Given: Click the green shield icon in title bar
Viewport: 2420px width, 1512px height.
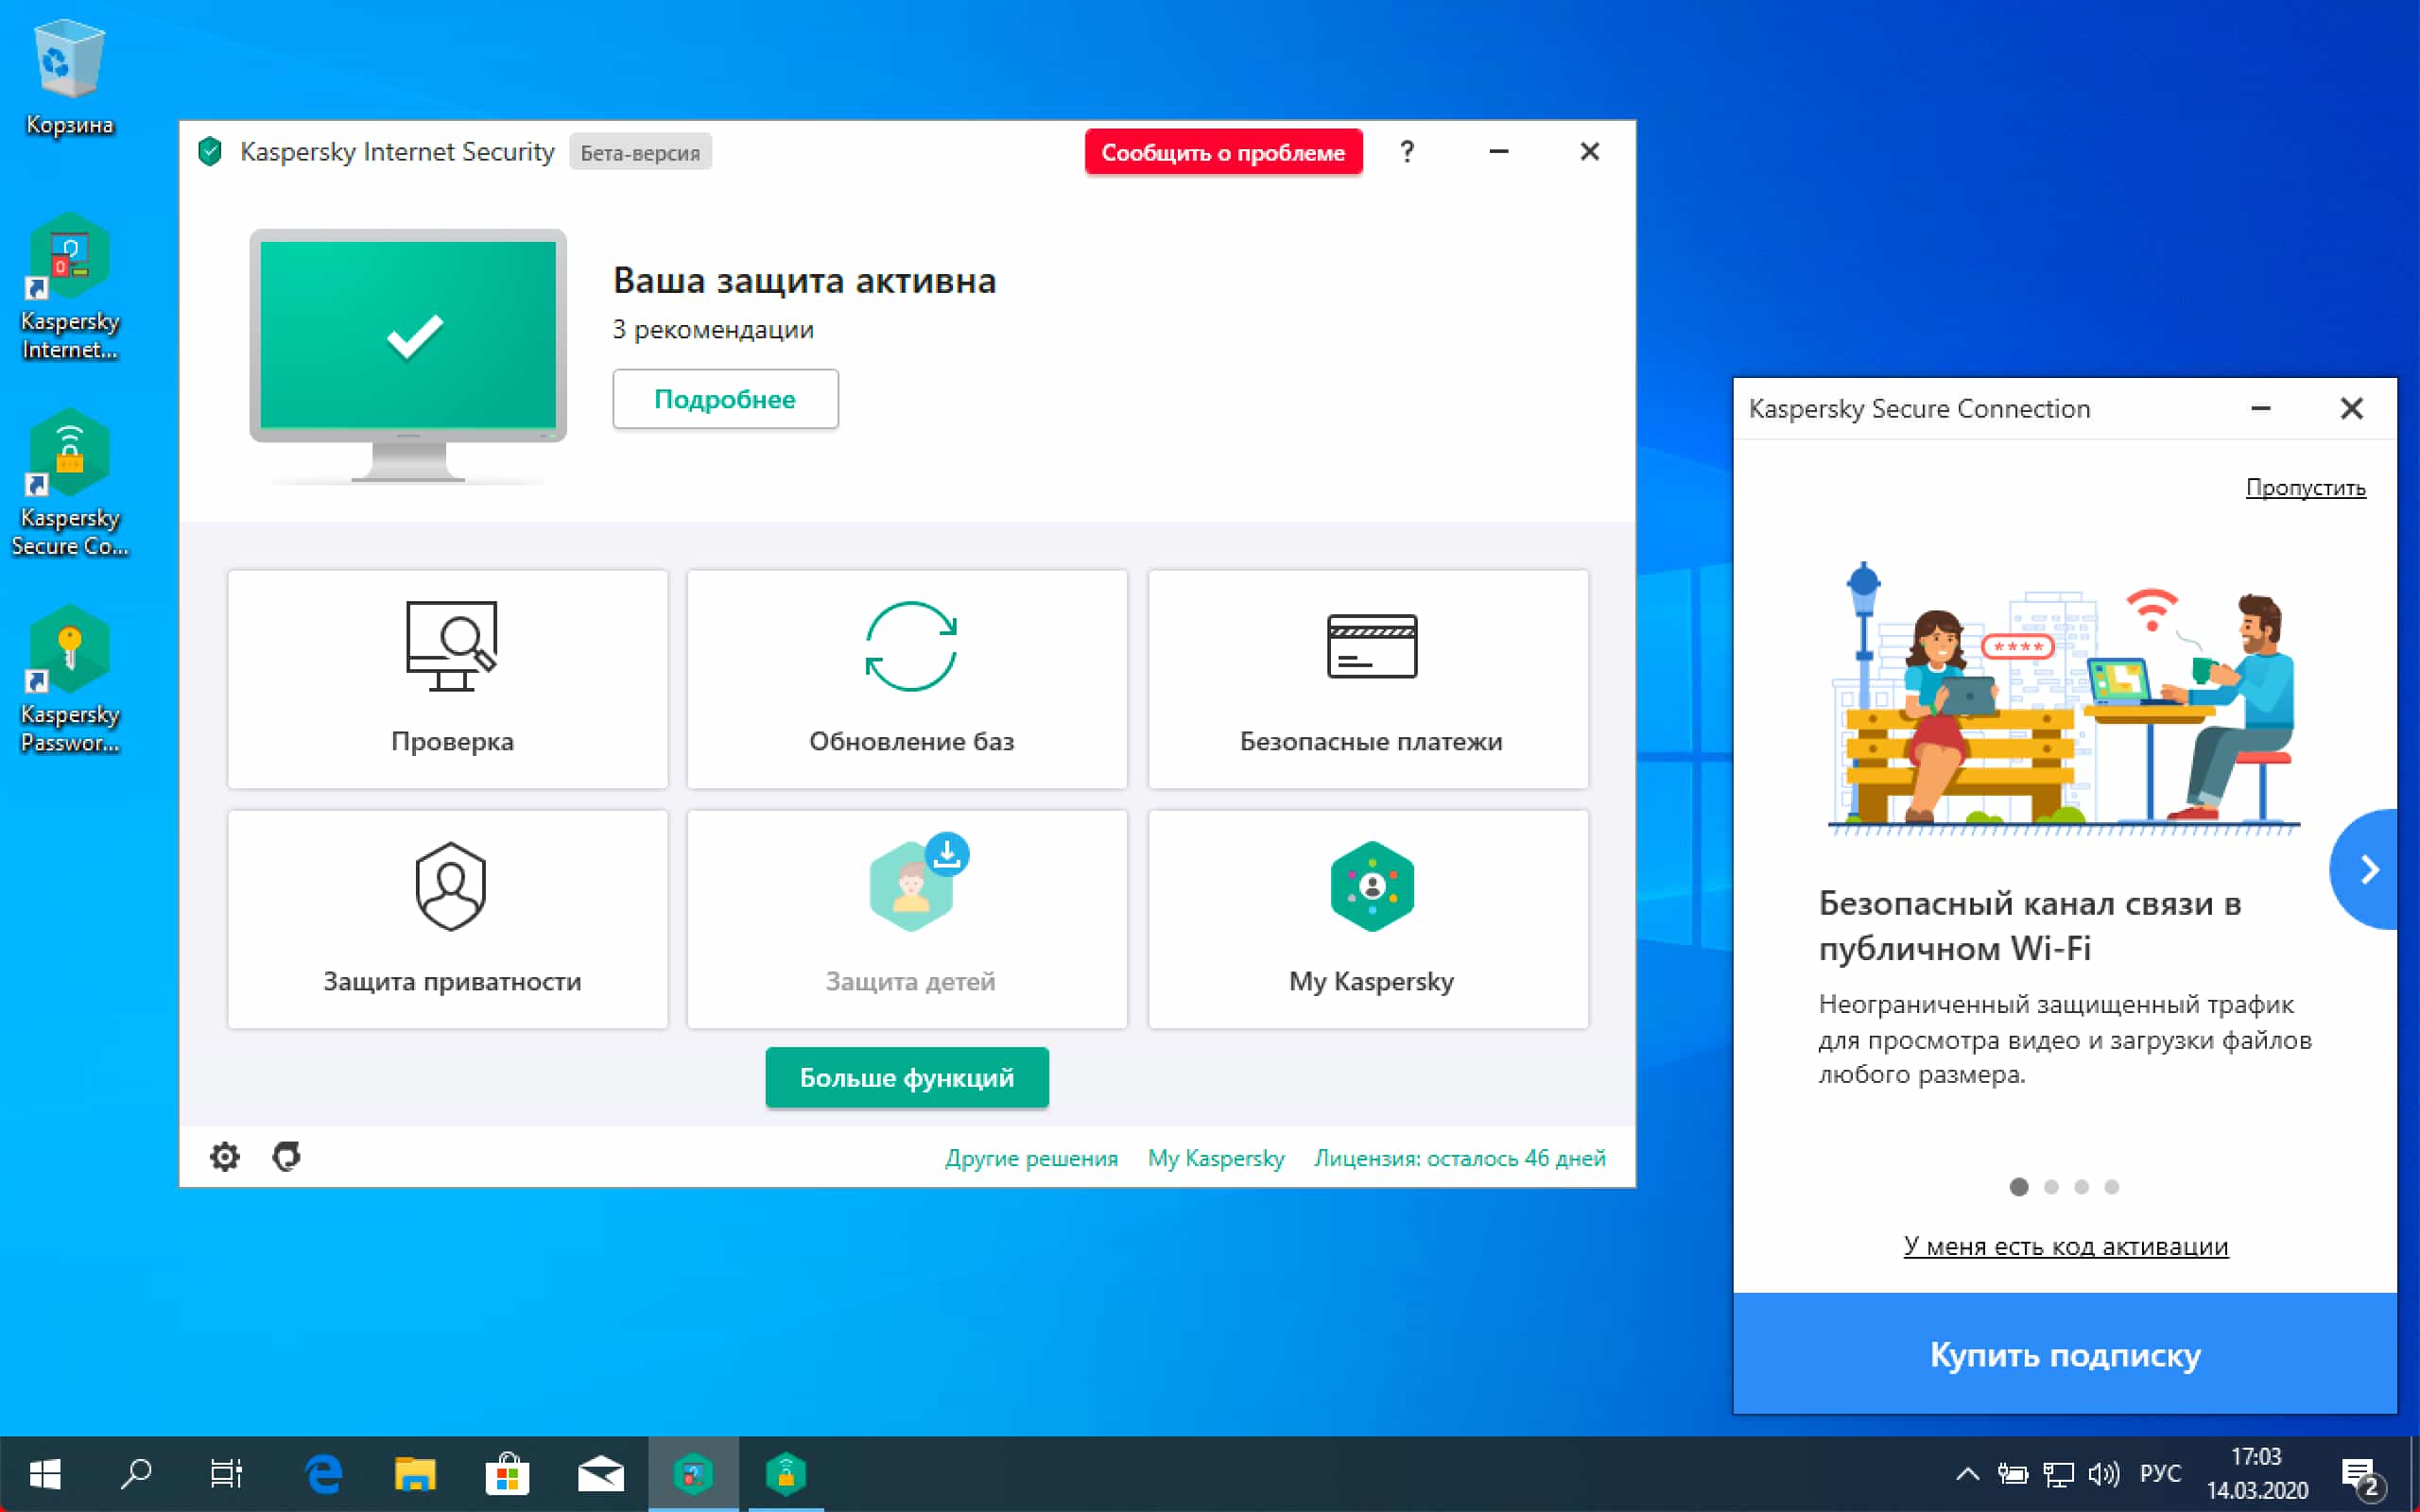Looking at the screenshot, I should coord(210,152).
